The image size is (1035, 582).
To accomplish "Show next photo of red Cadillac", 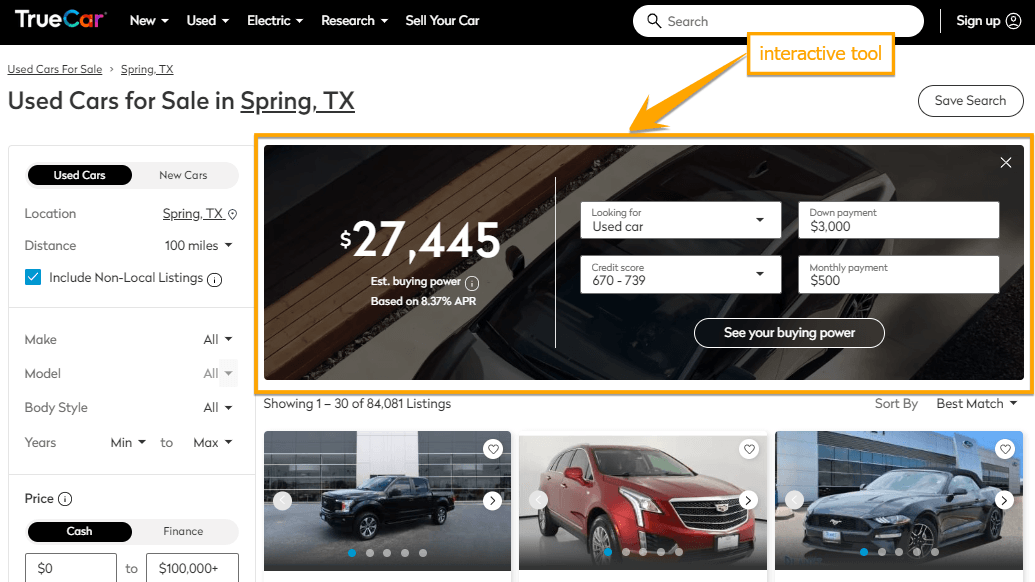I will [748, 500].
